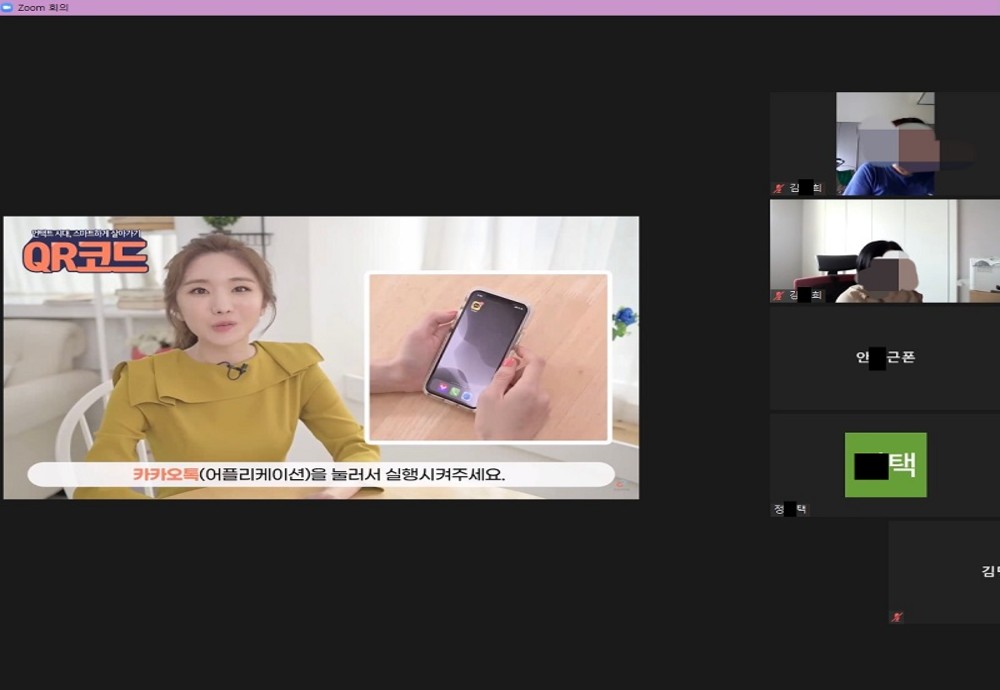Click muted mic icon on the cut-off bottom tile
Image resolution: width=1000 pixels, height=690 pixels.
pyautogui.click(x=896, y=617)
